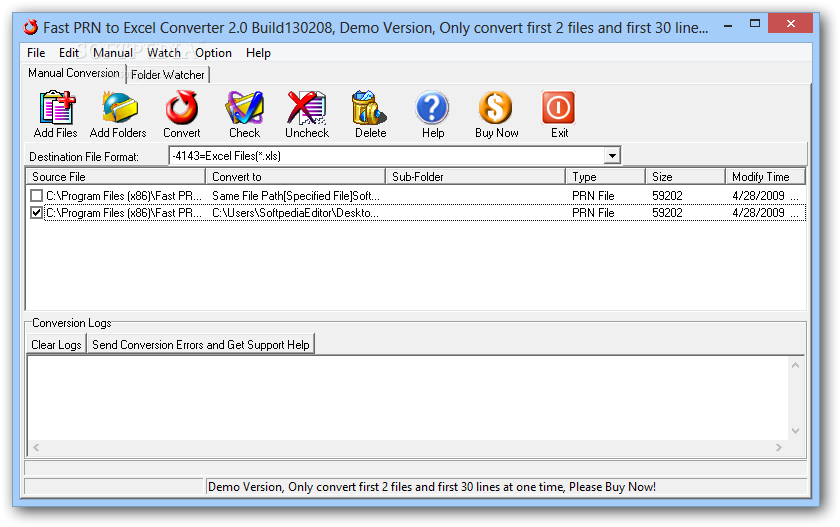
Task: Click the Clear Logs button
Action: click(56, 345)
